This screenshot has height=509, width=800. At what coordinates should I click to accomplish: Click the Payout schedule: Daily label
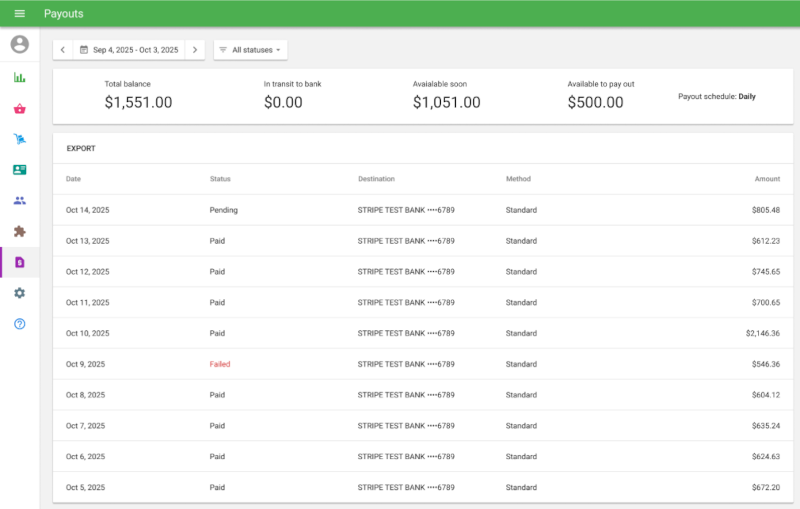(717, 96)
